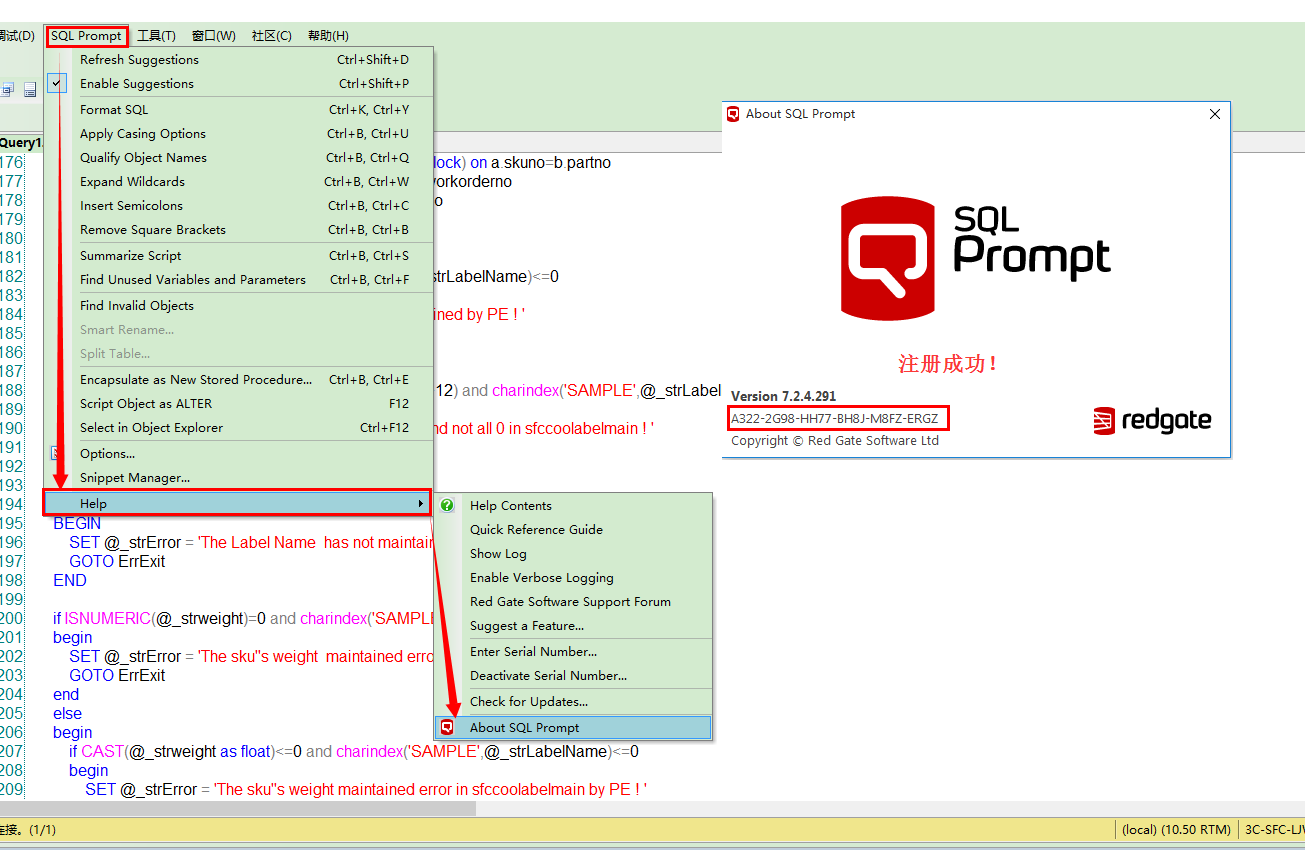1305x850 pixels.
Task: Open the SQL Prompt menu
Action: [x=86, y=35]
